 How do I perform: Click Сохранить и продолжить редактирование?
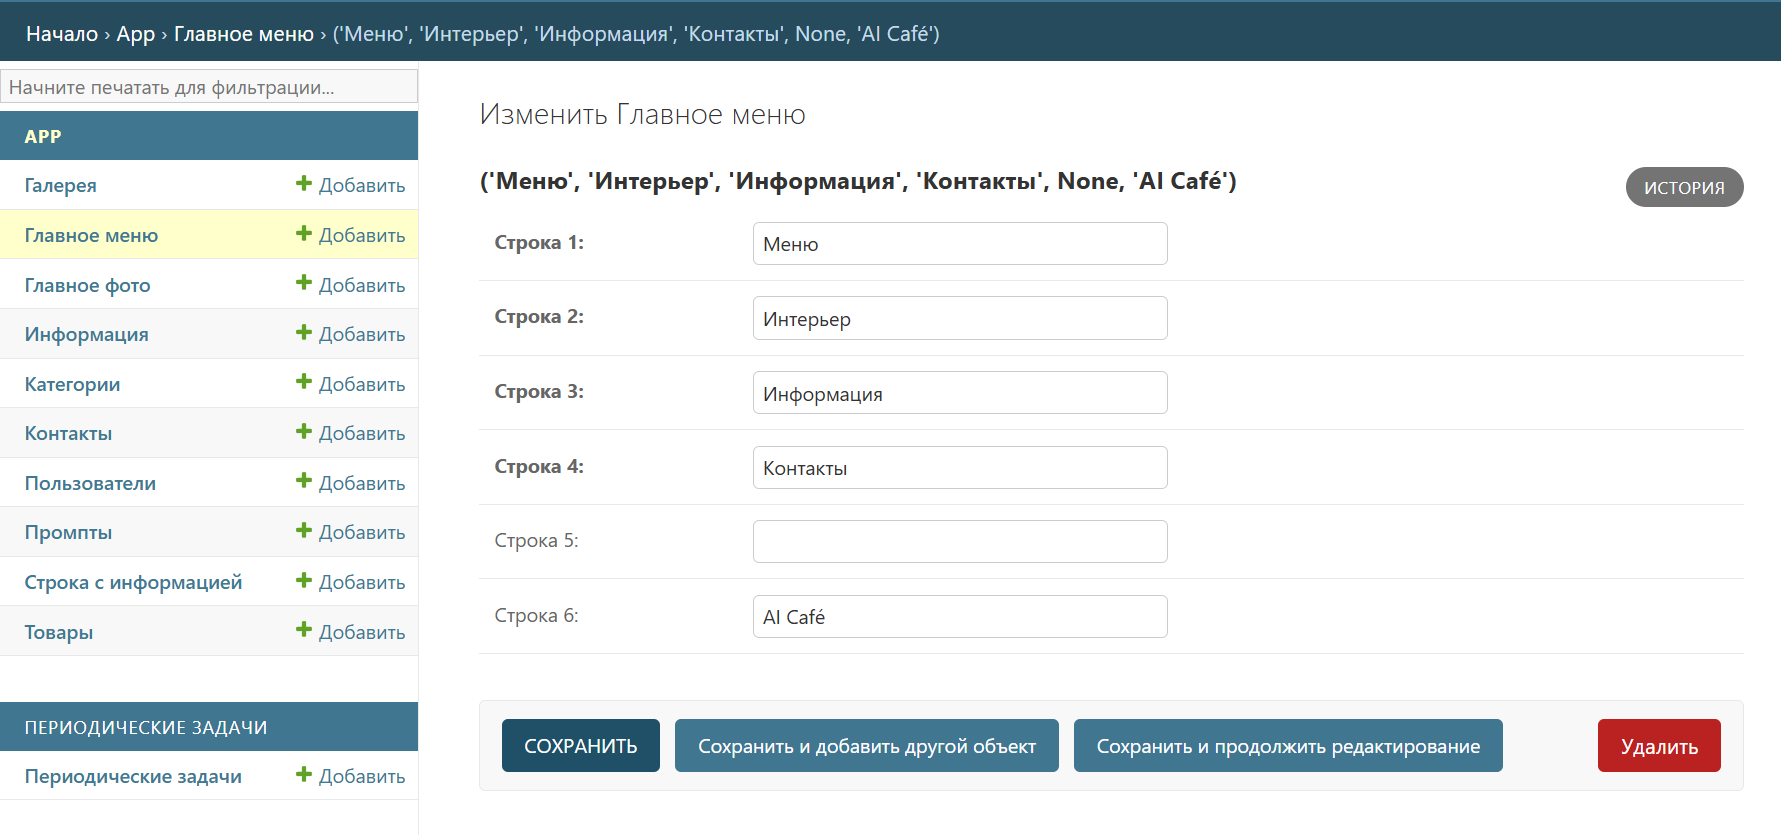coord(1287,746)
